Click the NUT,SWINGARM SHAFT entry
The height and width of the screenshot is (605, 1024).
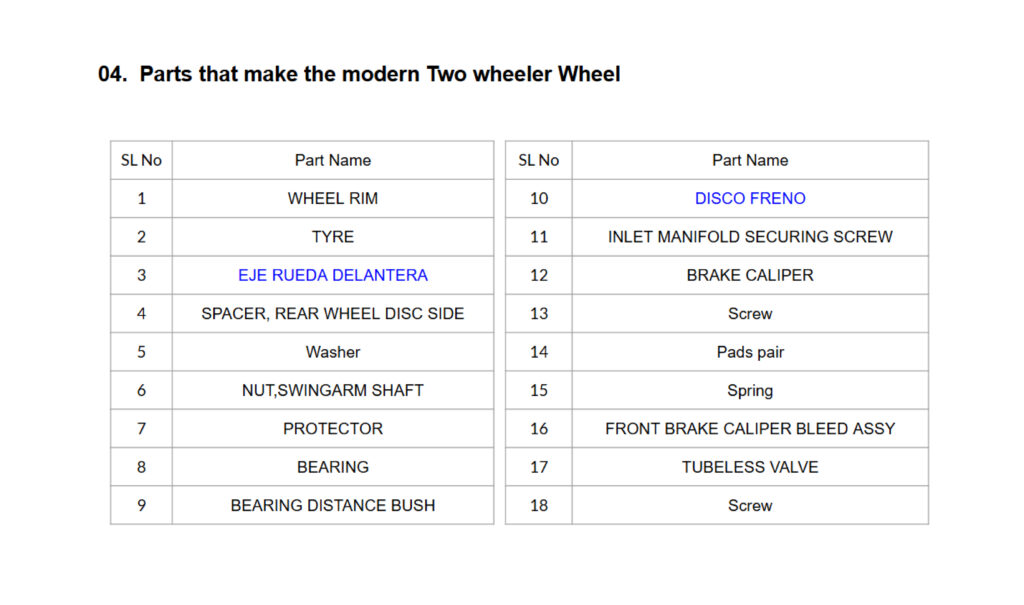332,390
